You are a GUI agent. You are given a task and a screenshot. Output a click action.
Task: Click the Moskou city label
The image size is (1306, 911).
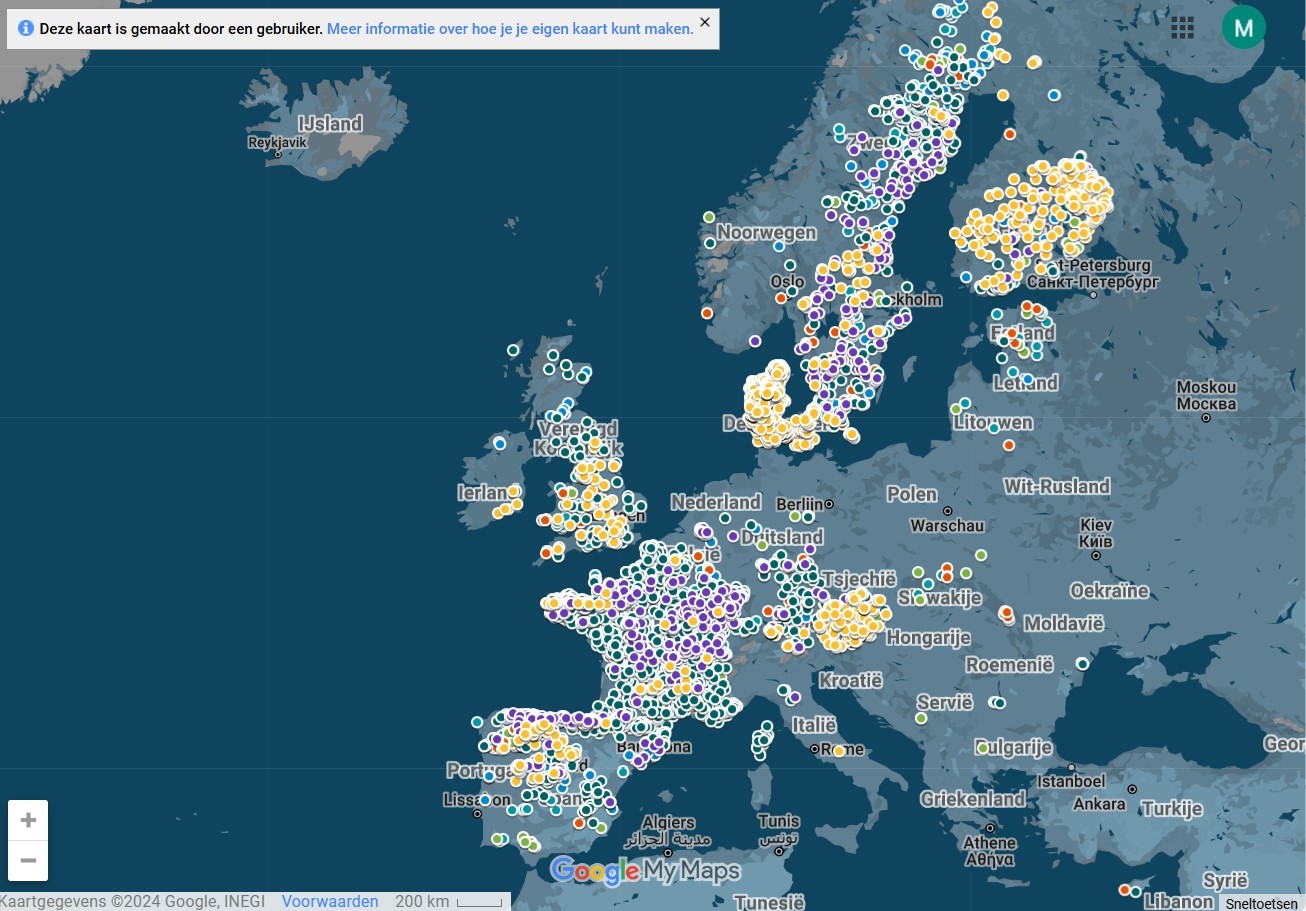(x=1207, y=395)
